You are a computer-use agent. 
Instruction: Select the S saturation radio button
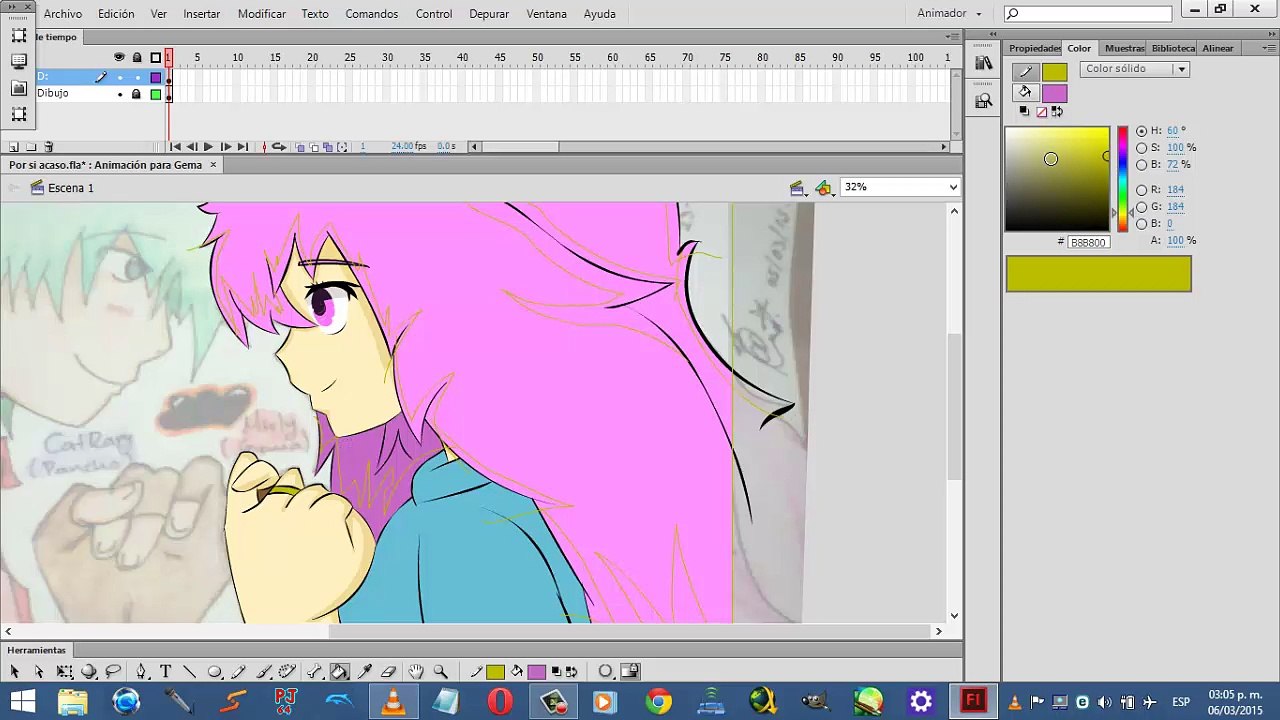1141,148
